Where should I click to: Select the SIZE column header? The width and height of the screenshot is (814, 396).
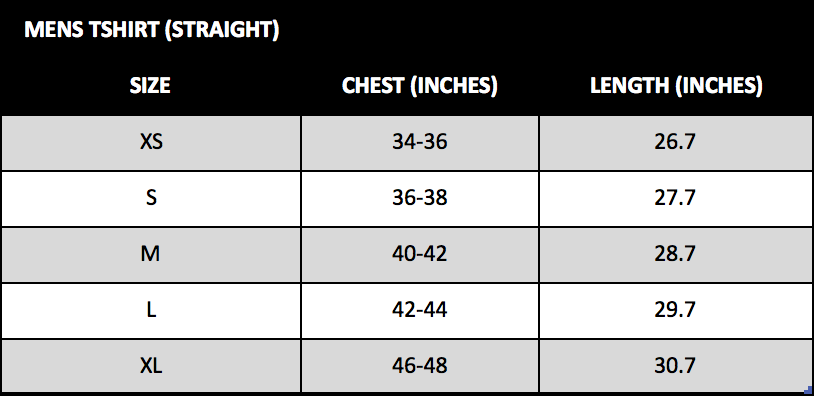[150, 85]
